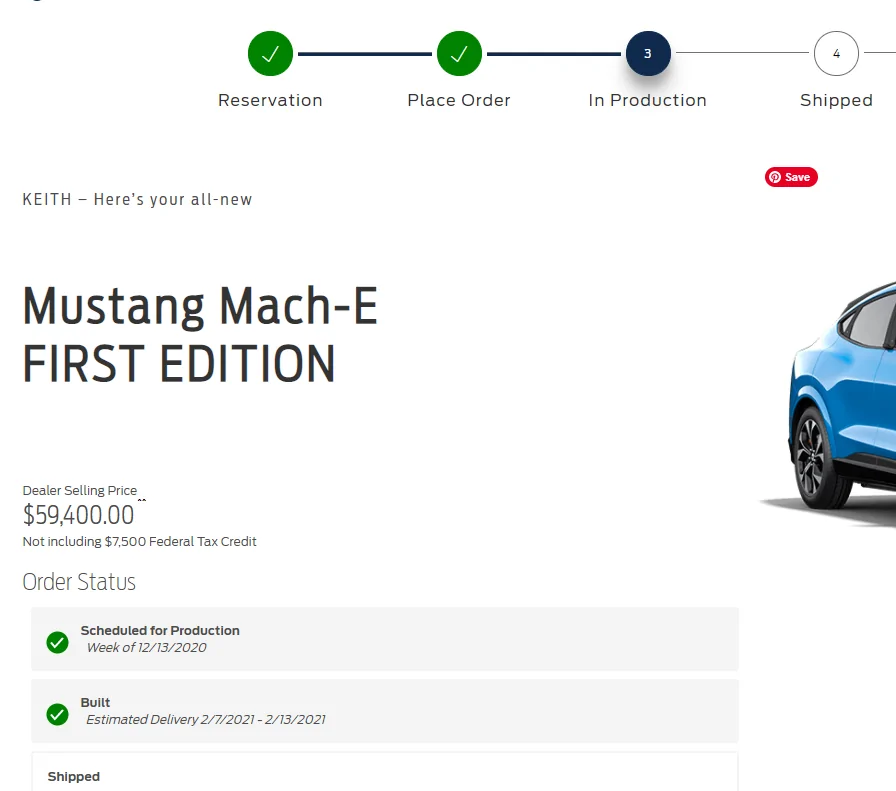896x791 pixels.
Task: Click the Scheduled for Production green check icon
Action: (57, 642)
